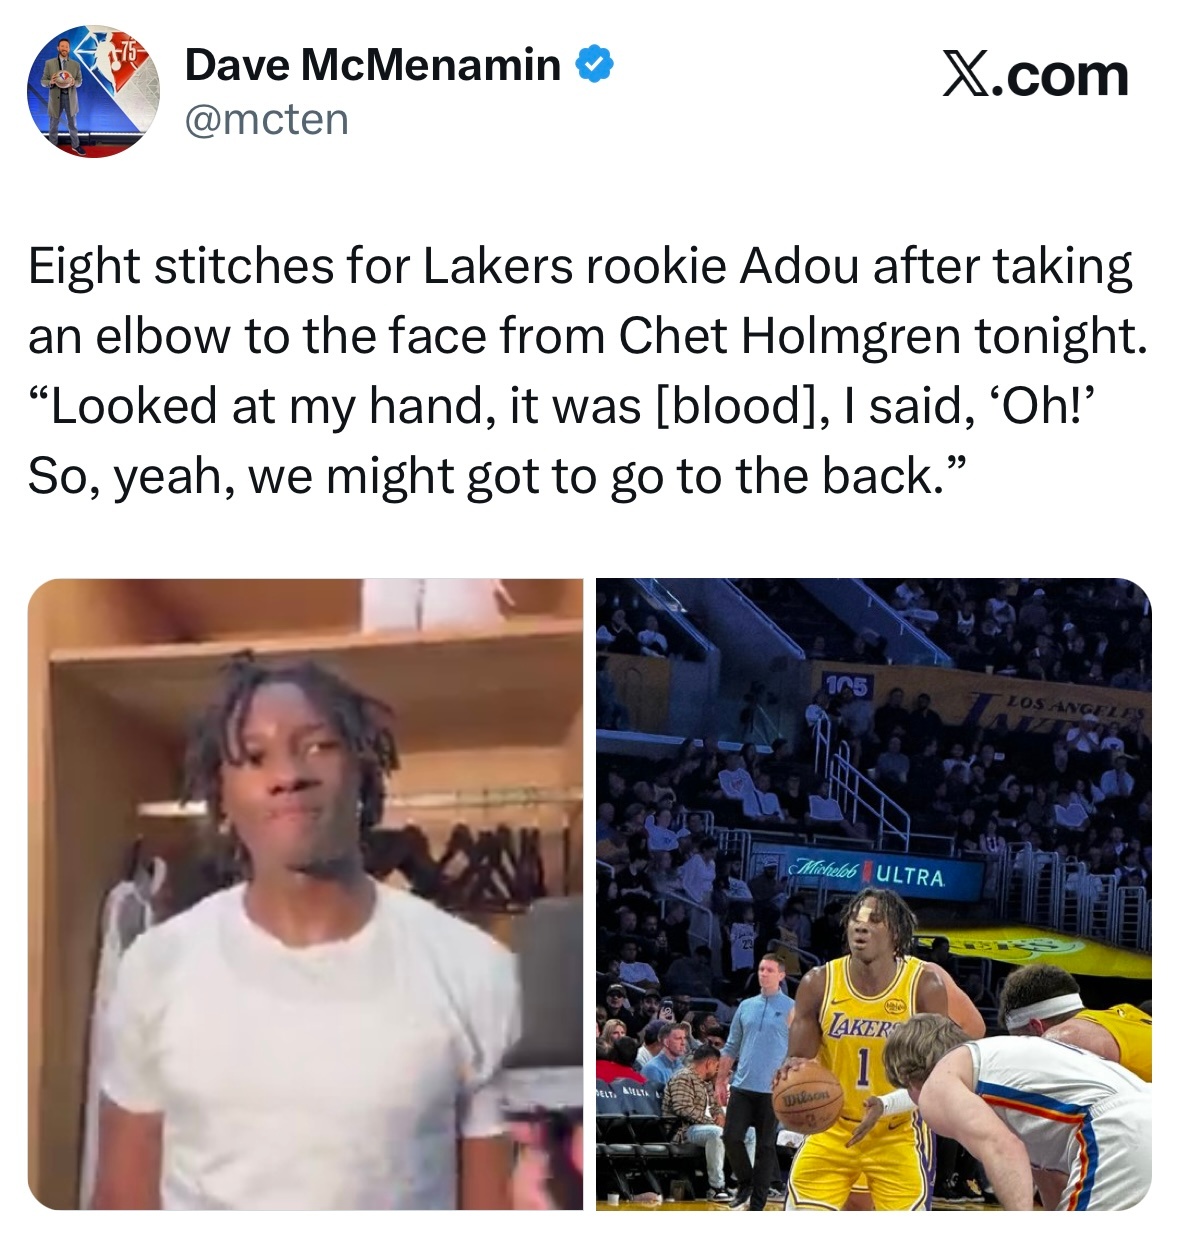The width and height of the screenshot is (1179, 1253).
Task: Click the white headband on crouching player
Action: click(x=1046, y=1011)
